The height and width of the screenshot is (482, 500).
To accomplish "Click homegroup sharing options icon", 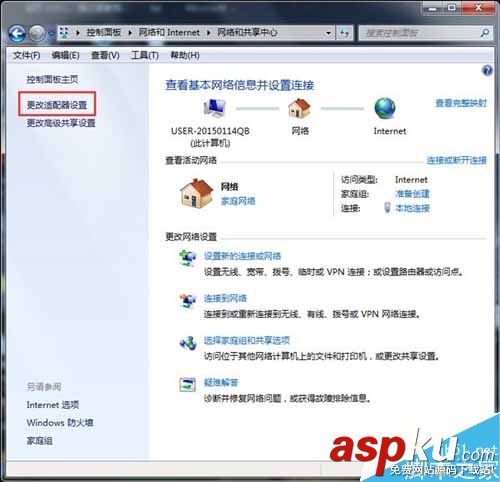I will coord(188,343).
